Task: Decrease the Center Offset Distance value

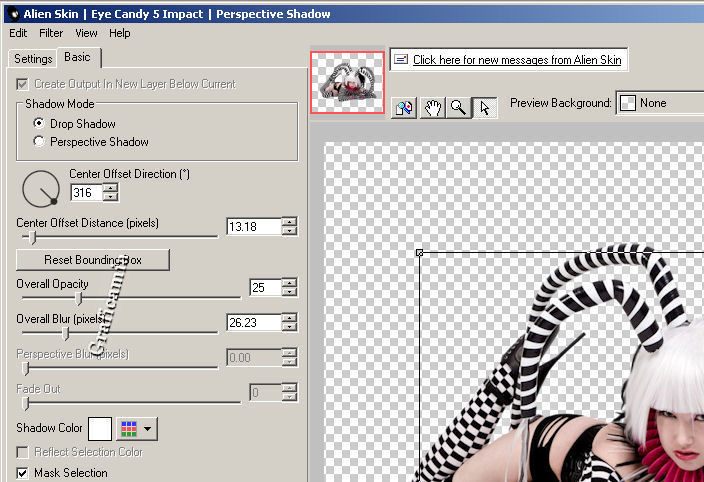Action: (x=290, y=231)
